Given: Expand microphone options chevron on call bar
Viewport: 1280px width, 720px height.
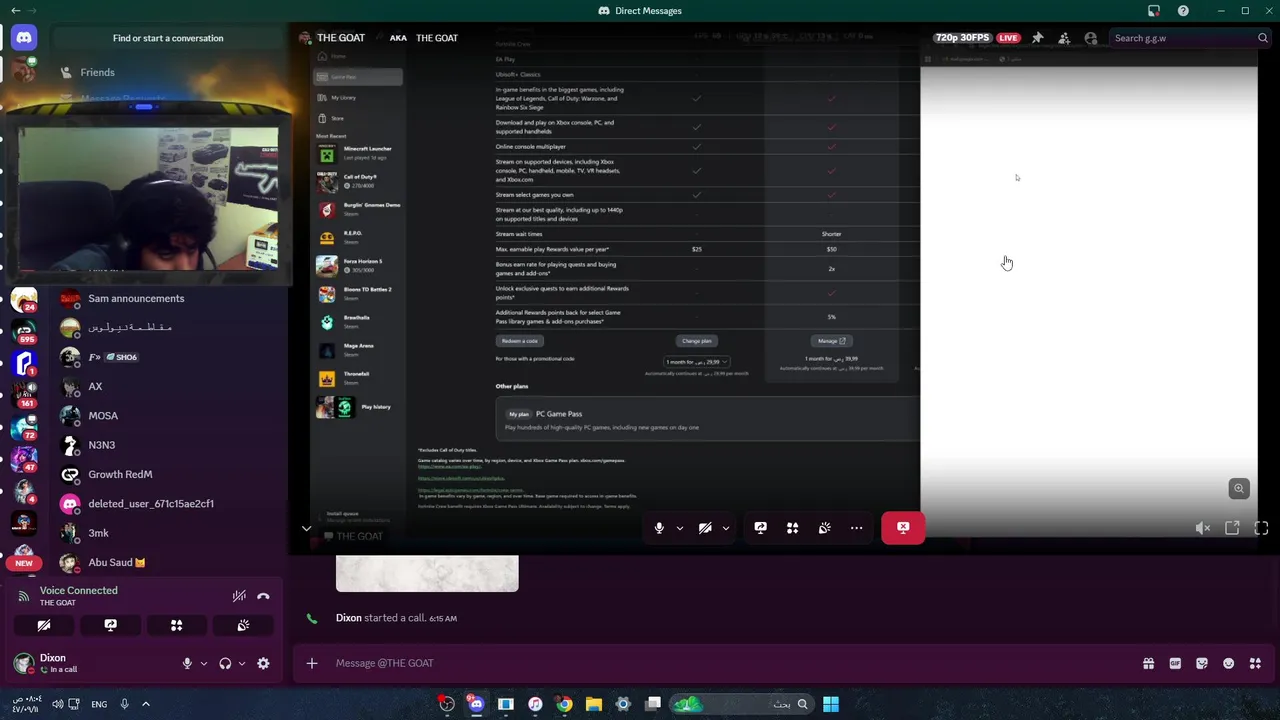Looking at the screenshot, I should coord(679,528).
